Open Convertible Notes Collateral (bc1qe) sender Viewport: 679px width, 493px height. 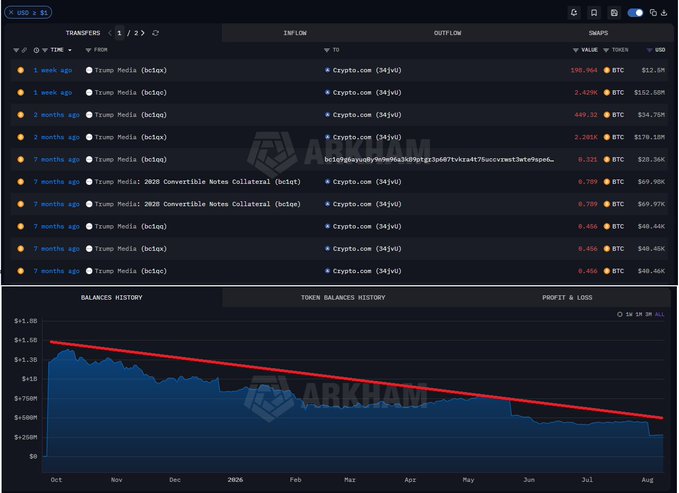point(197,204)
